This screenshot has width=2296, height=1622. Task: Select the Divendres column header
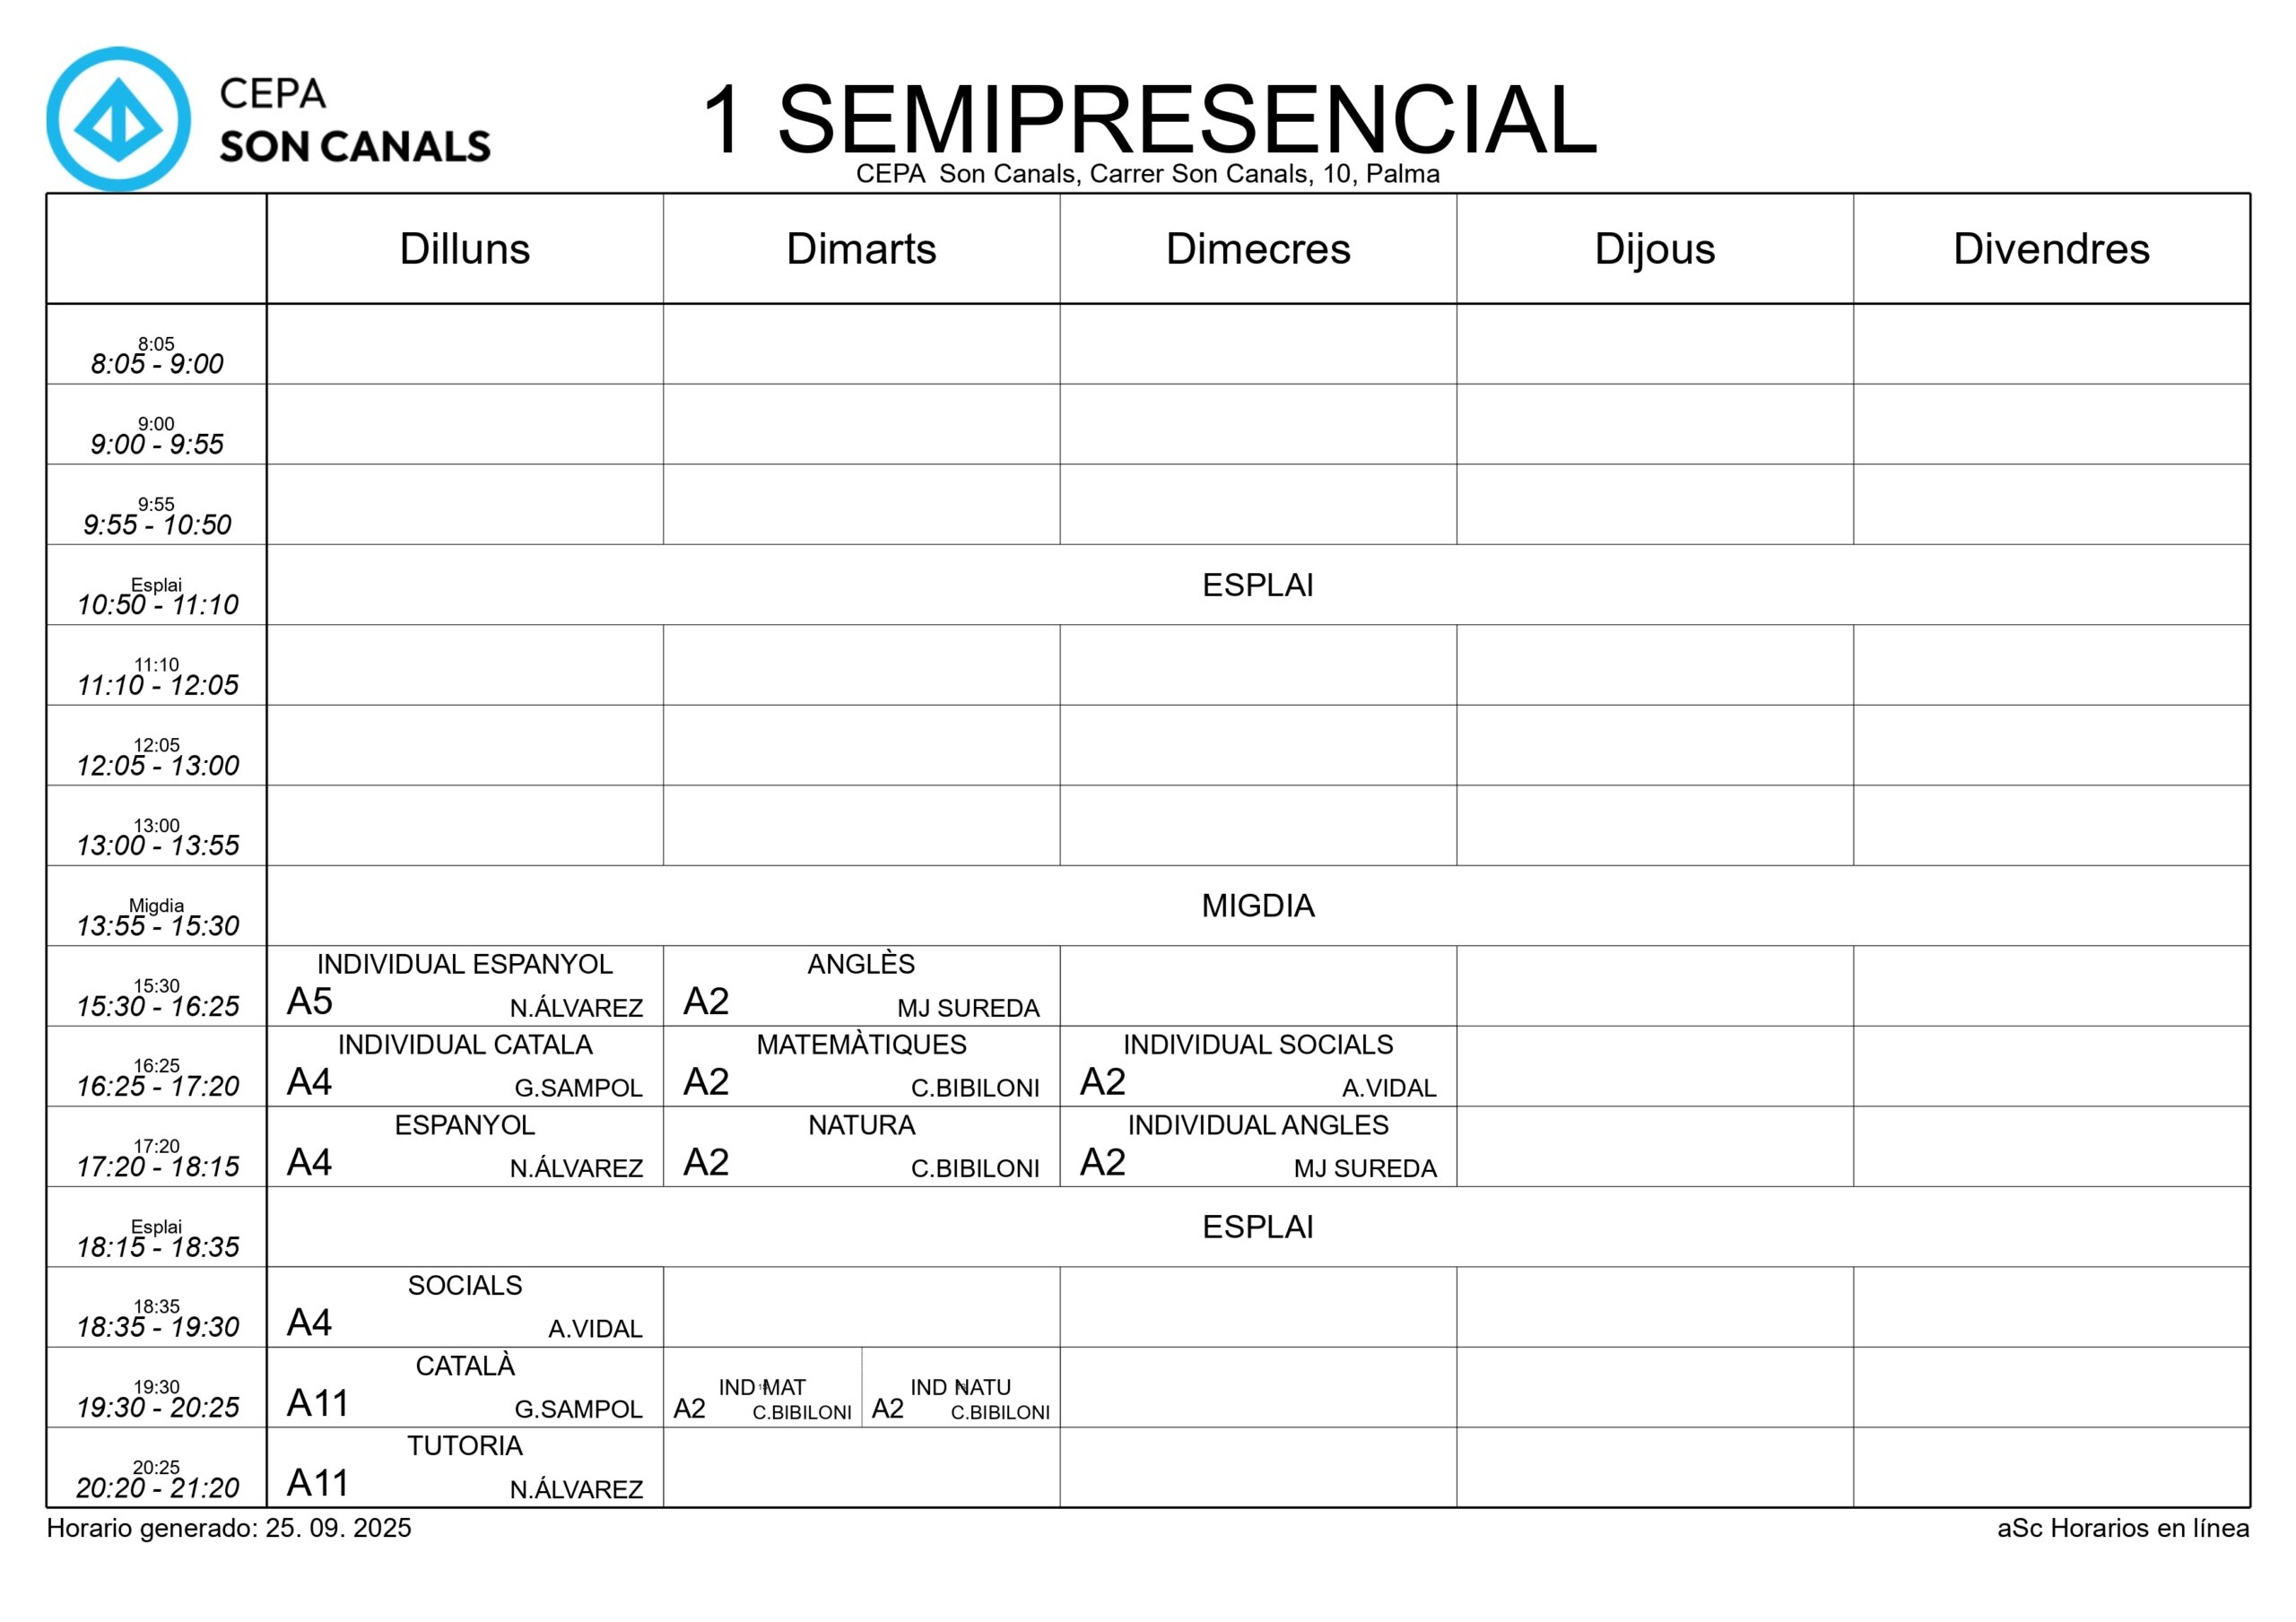2051,249
